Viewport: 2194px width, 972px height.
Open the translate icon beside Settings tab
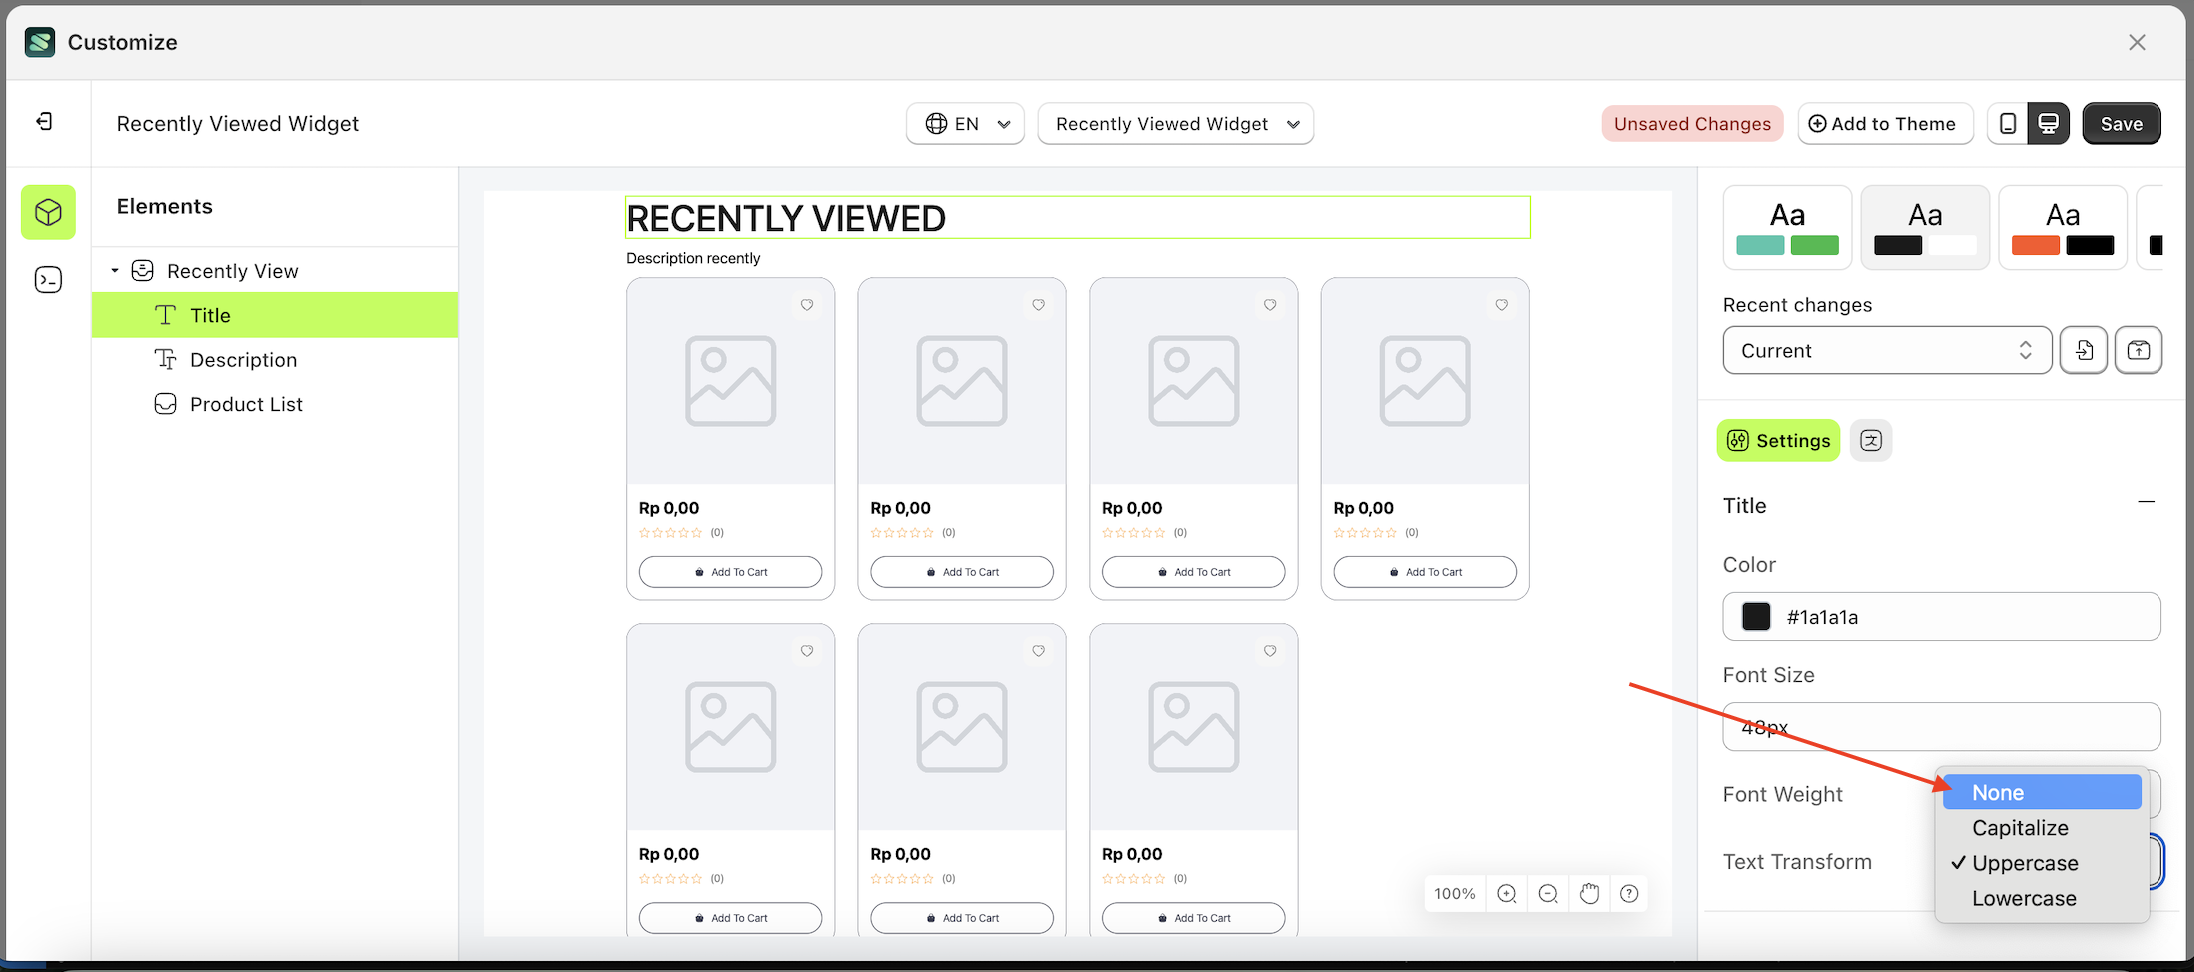click(x=1870, y=440)
